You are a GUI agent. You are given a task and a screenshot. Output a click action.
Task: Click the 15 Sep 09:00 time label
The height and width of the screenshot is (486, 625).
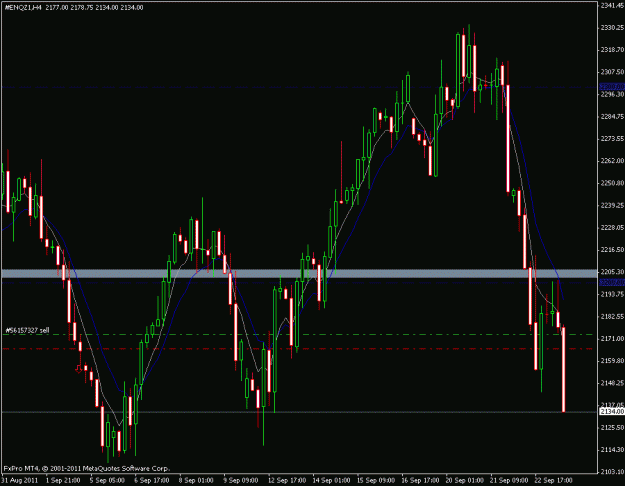click(x=376, y=480)
